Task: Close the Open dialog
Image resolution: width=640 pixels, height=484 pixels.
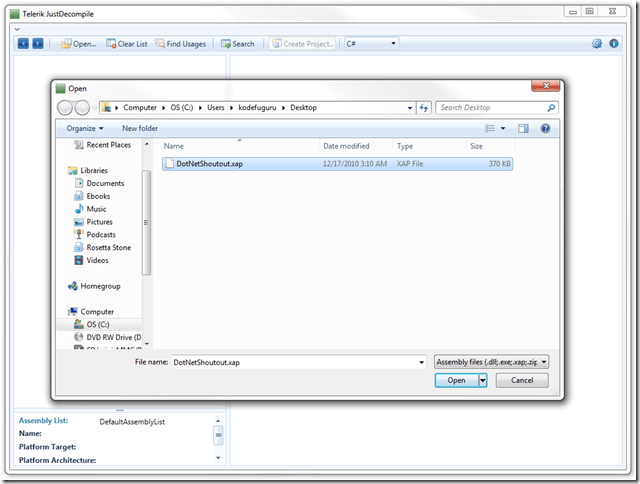Action: pyautogui.click(x=546, y=85)
